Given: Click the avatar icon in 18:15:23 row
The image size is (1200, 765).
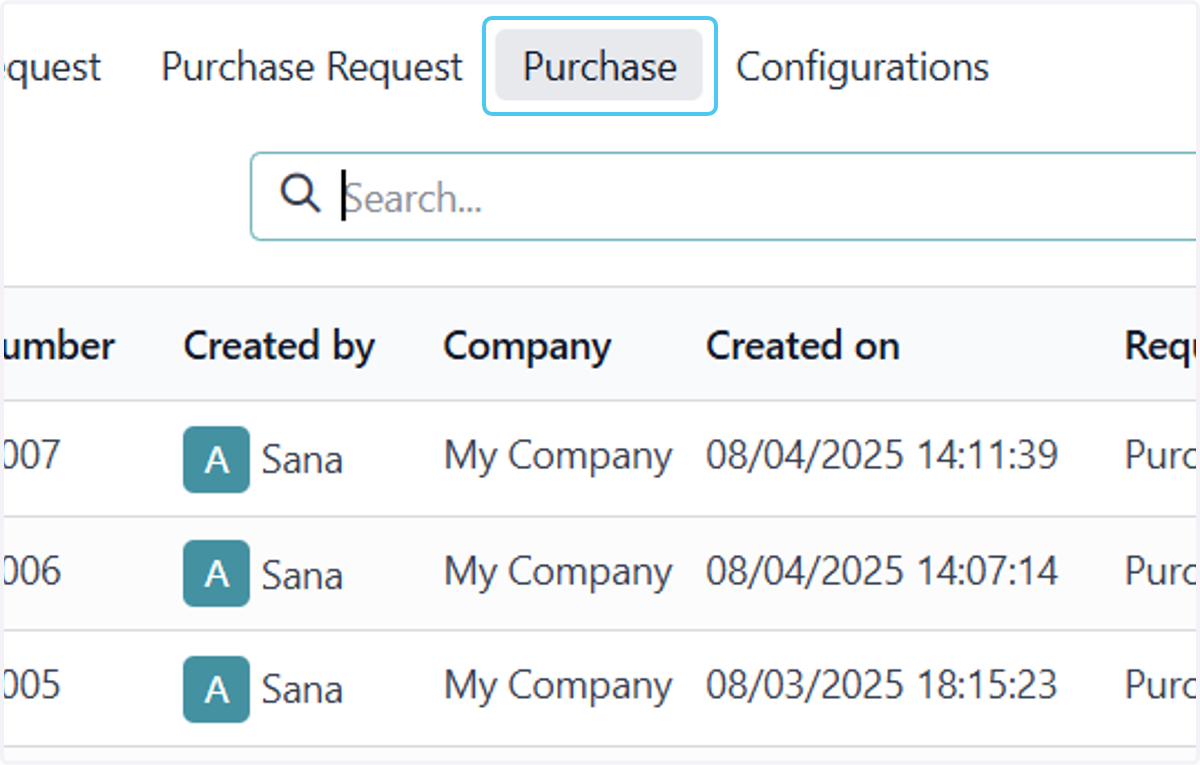Looking at the screenshot, I should pyautogui.click(x=216, y=689).
